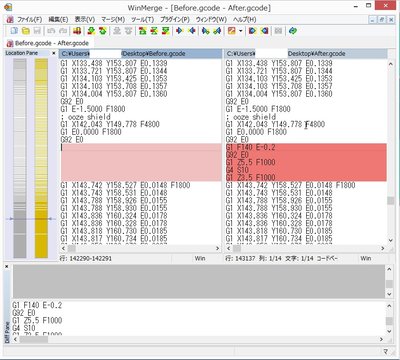Click the yellow location bar in Location Pane
This screenshot has width=400, height=360.
coord(41,158)
